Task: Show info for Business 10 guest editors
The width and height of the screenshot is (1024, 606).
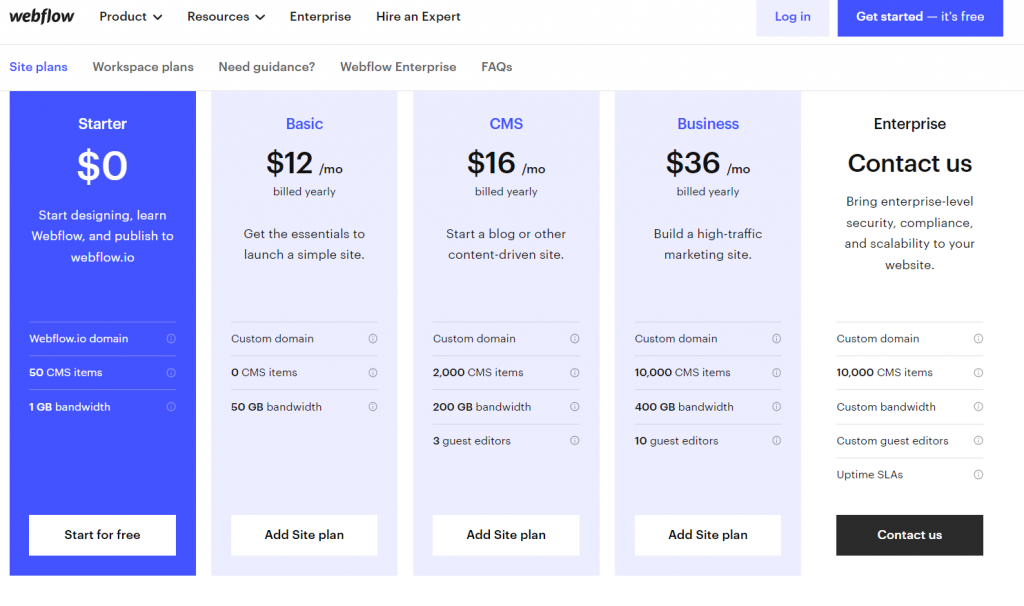Action: point(776,441)
